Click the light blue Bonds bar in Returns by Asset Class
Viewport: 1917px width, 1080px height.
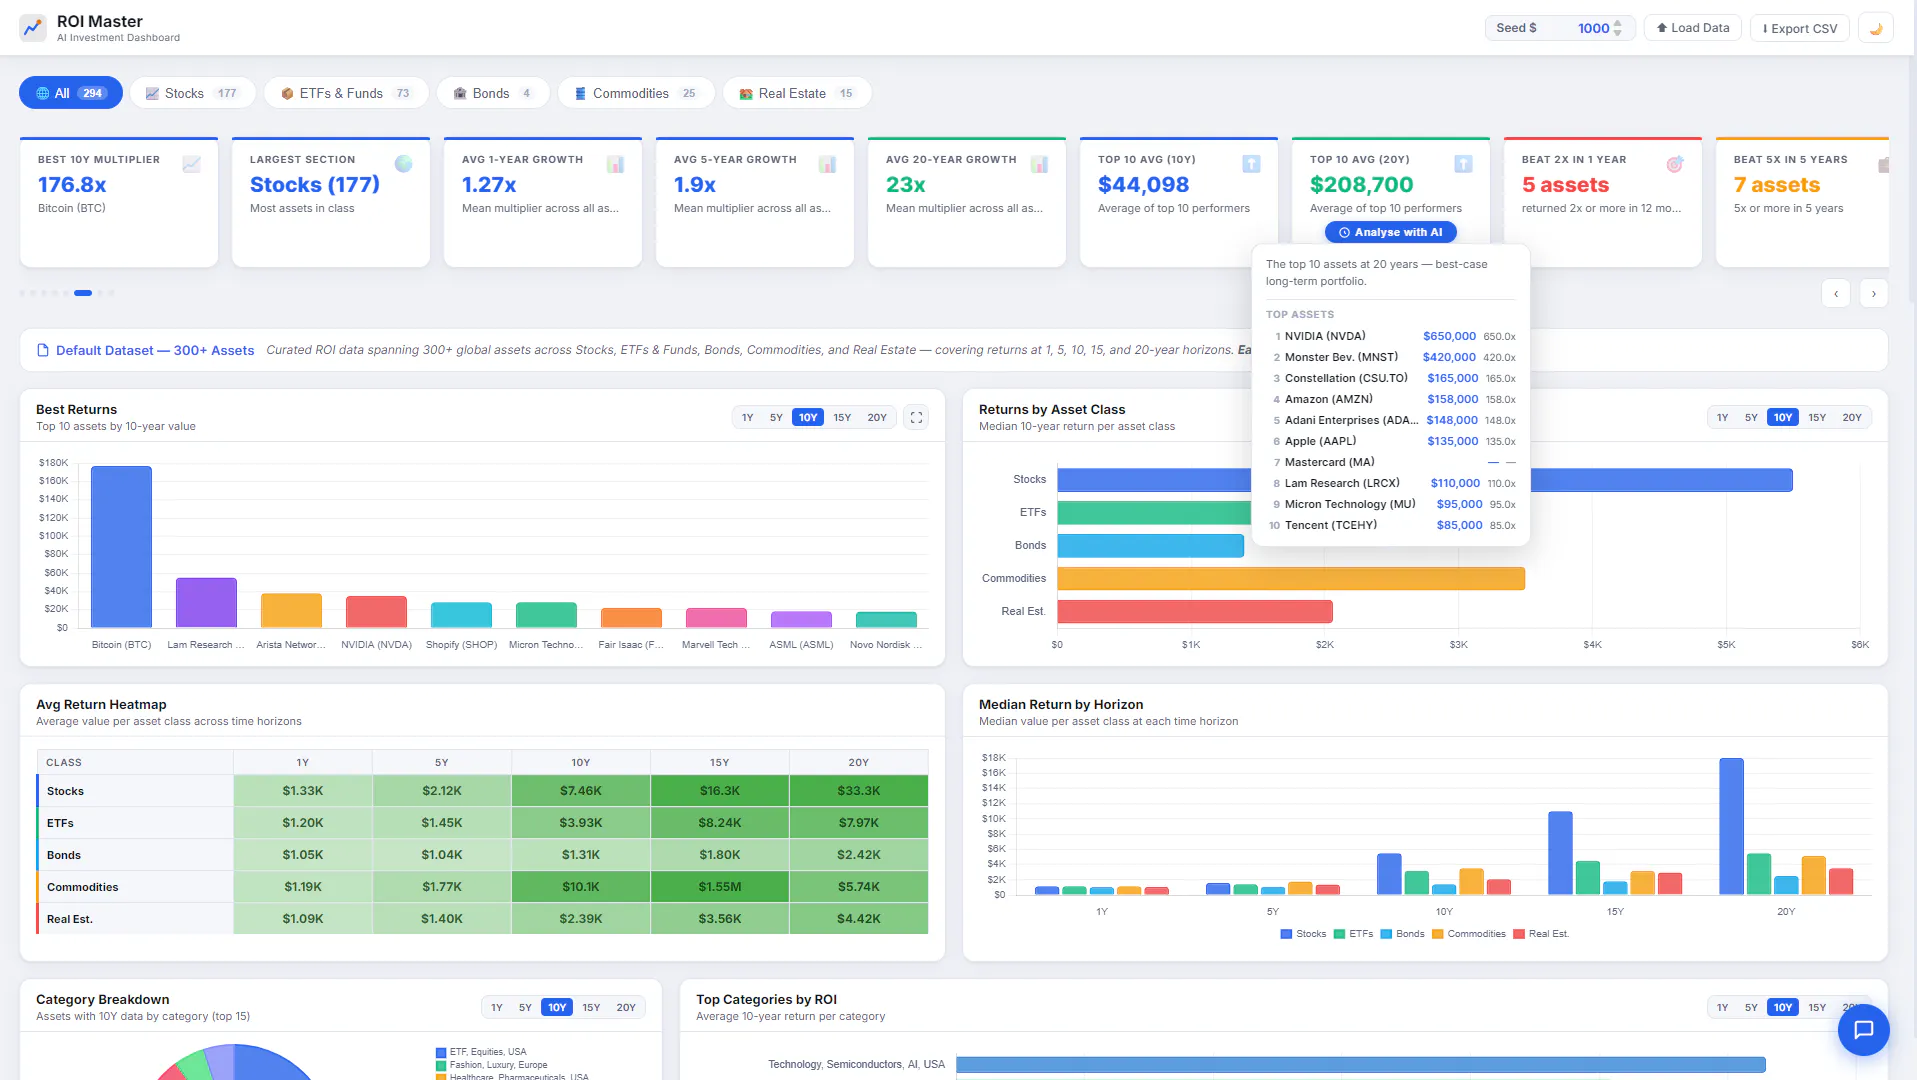pyautogui.click(x=1151, y=546)
